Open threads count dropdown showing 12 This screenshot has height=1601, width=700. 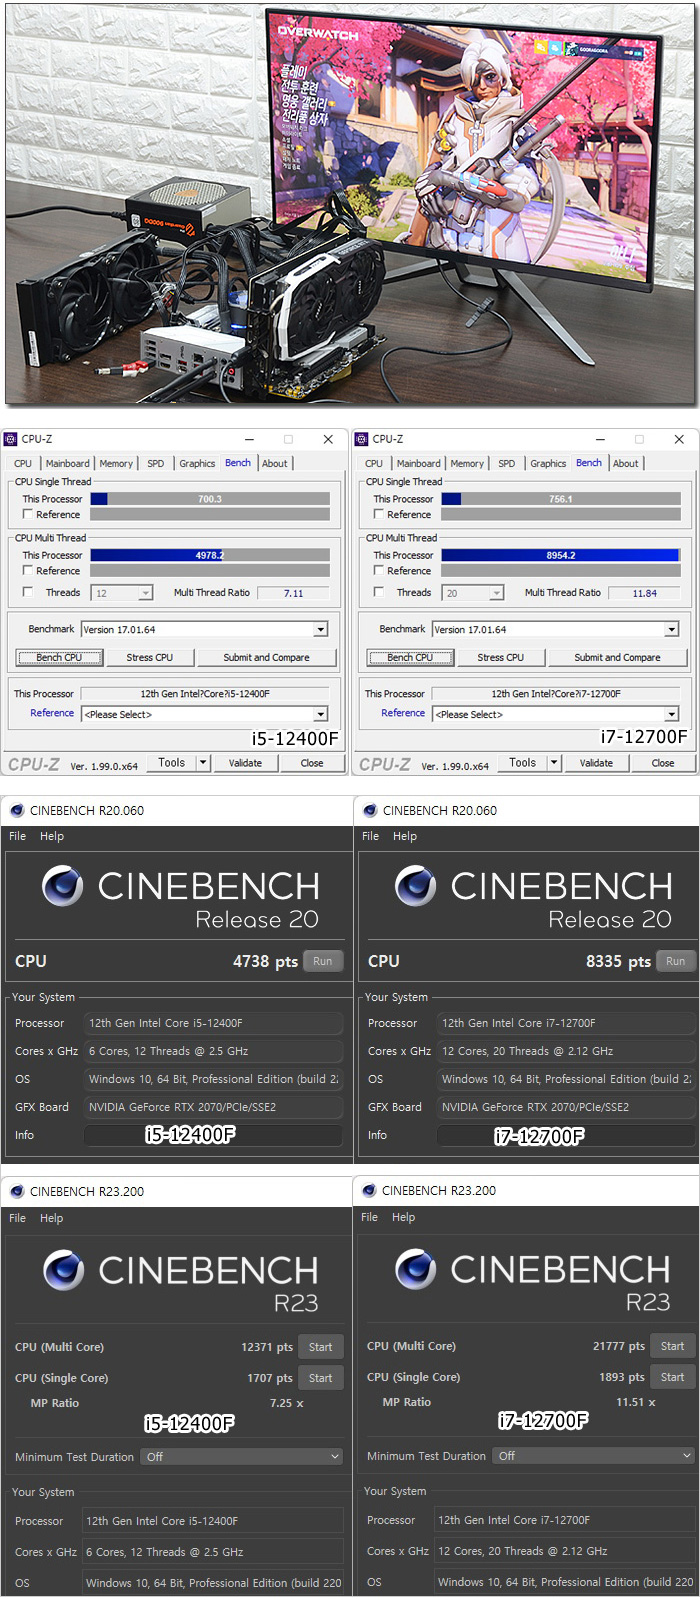(122, 593)
